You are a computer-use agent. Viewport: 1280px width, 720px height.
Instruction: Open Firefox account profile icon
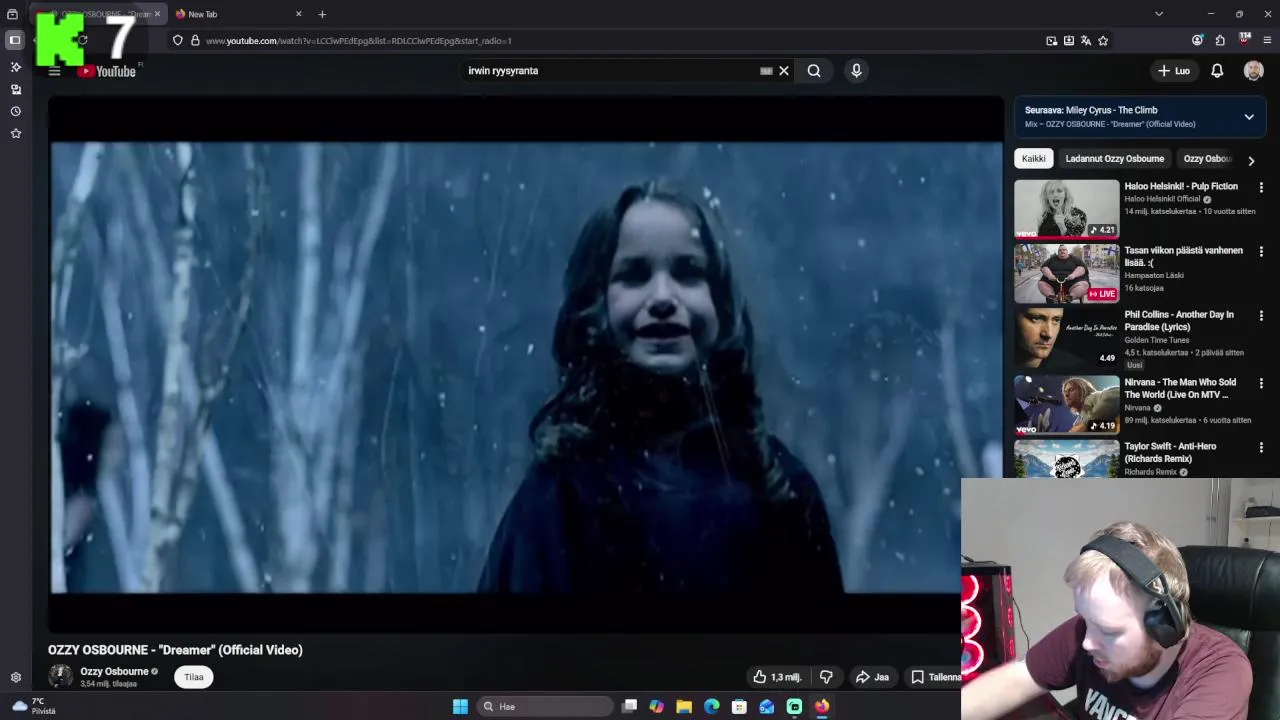[x=1197, y=41]
